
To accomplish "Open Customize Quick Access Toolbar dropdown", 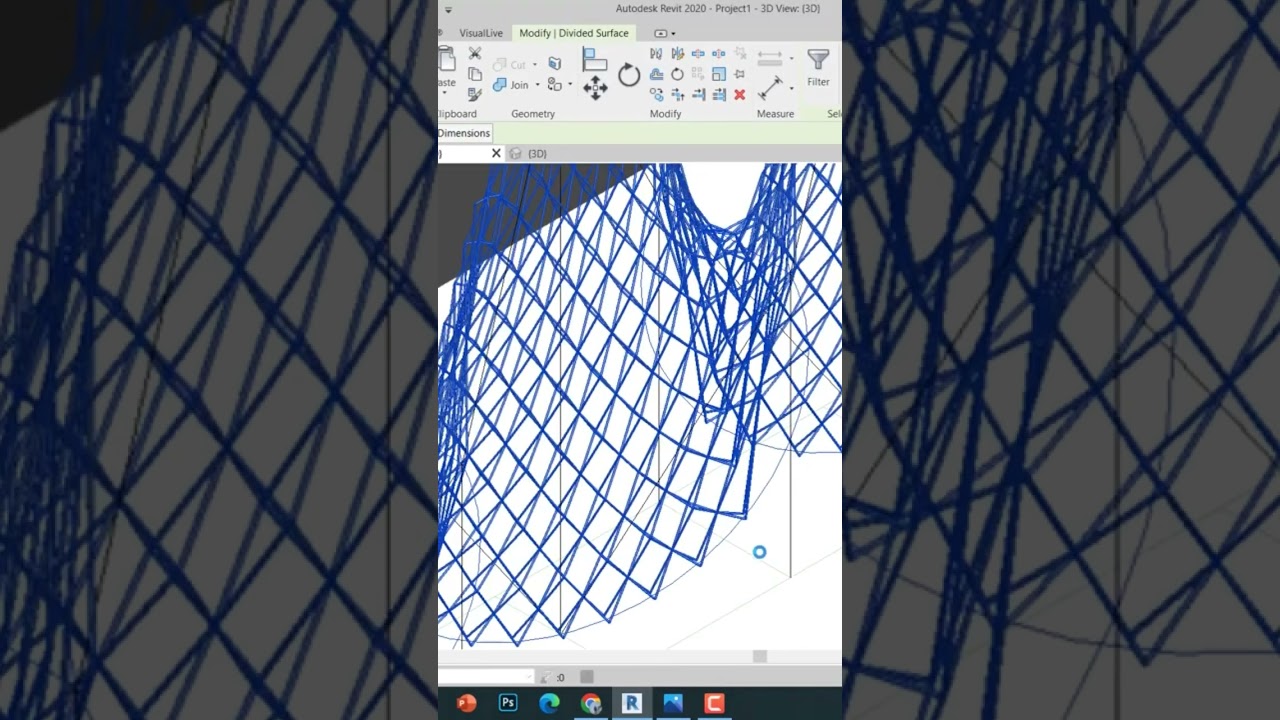I will pyautogui.click(x=448, y=9).
